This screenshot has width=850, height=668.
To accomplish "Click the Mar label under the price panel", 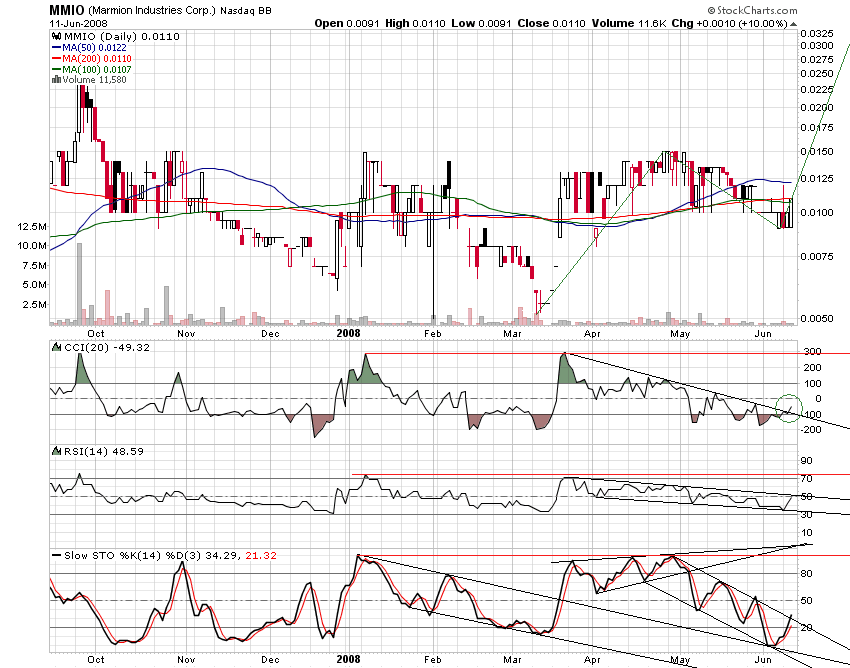I will 512,333.
